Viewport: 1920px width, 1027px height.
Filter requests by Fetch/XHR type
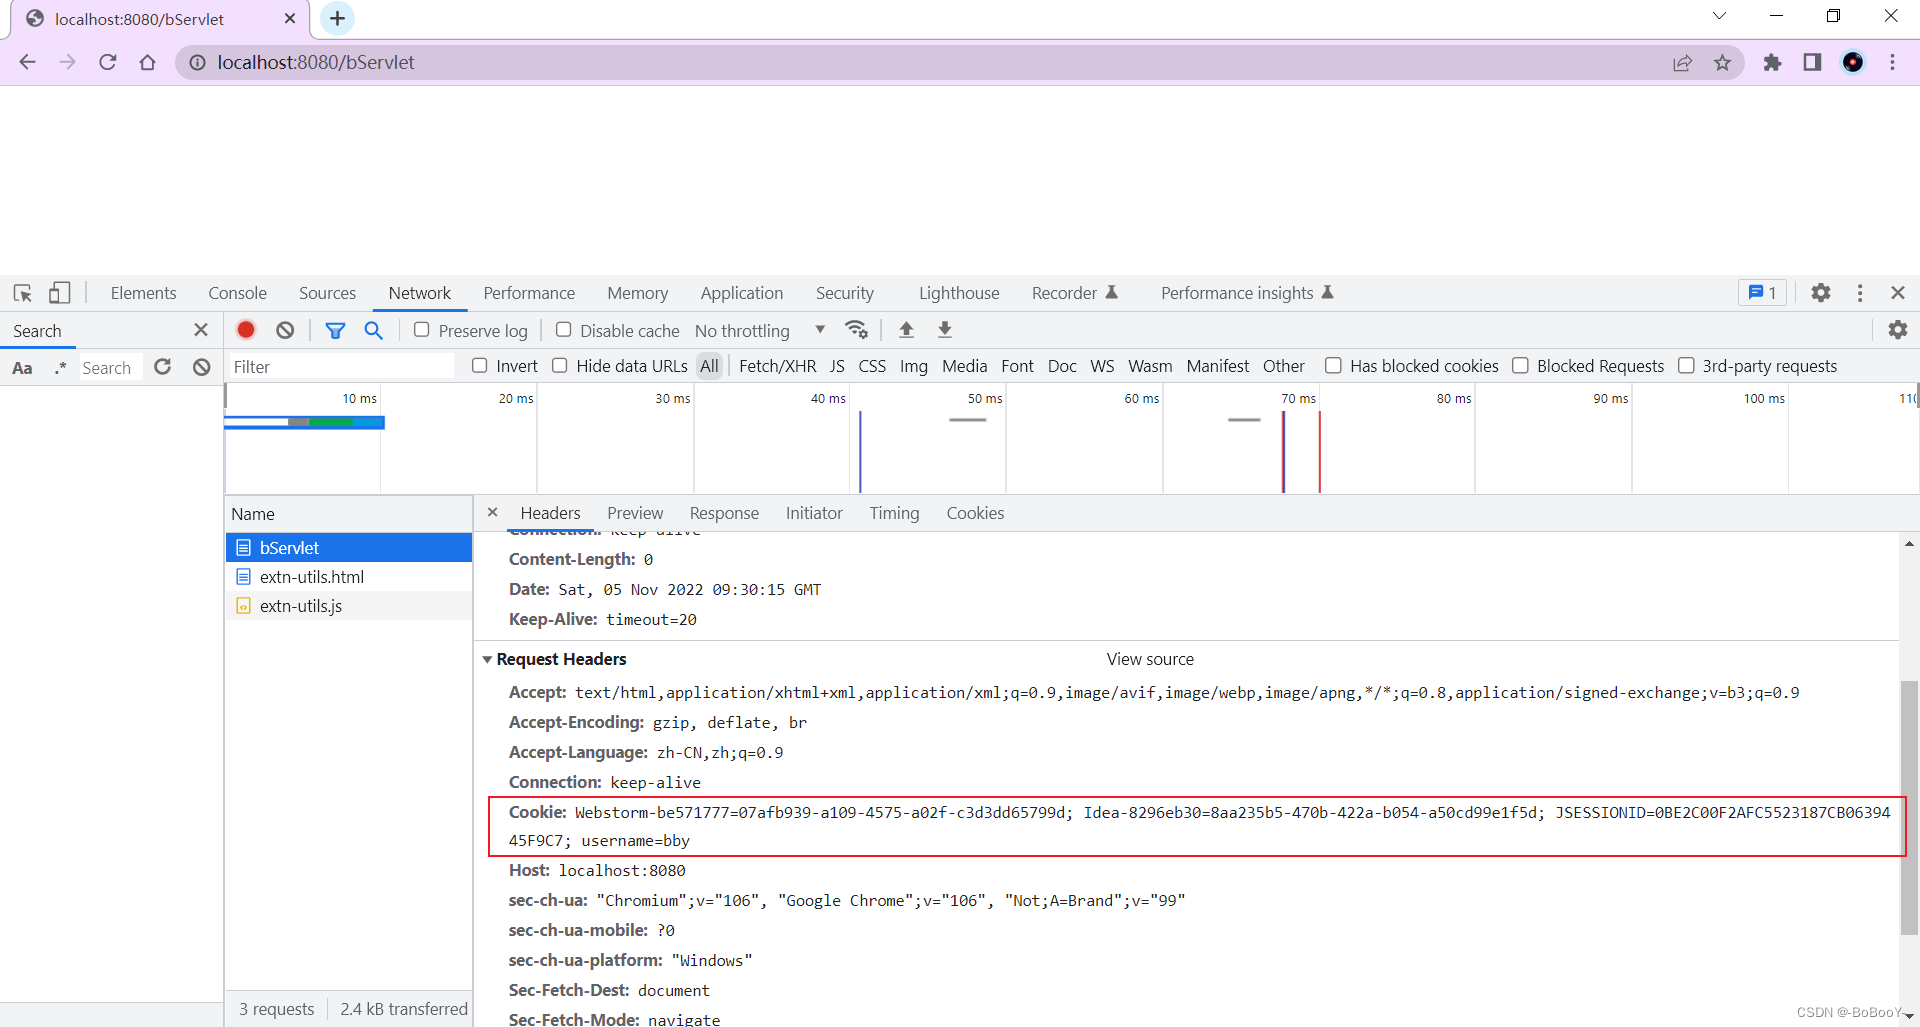(x=777, y=366)
